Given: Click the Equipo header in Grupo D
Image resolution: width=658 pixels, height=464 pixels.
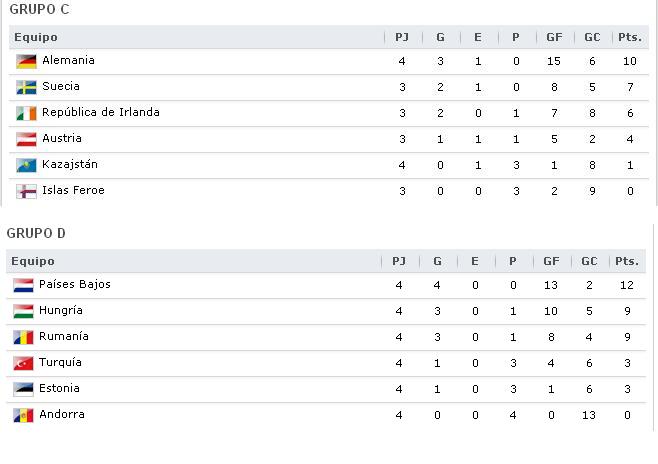Looking at the screenshot, I should 33,261.
